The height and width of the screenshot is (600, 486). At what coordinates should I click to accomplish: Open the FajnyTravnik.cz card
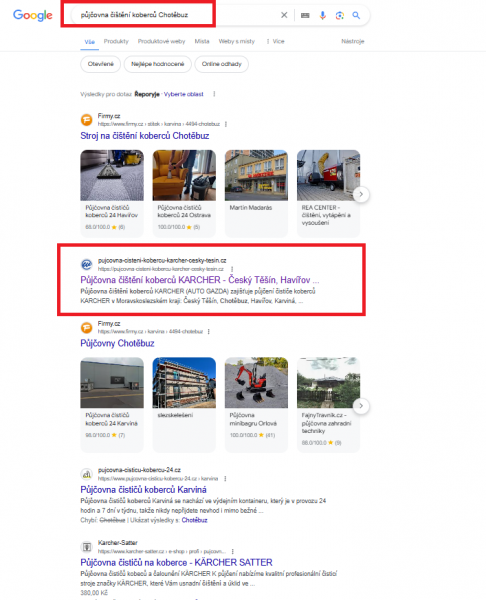tap(328, 404)
